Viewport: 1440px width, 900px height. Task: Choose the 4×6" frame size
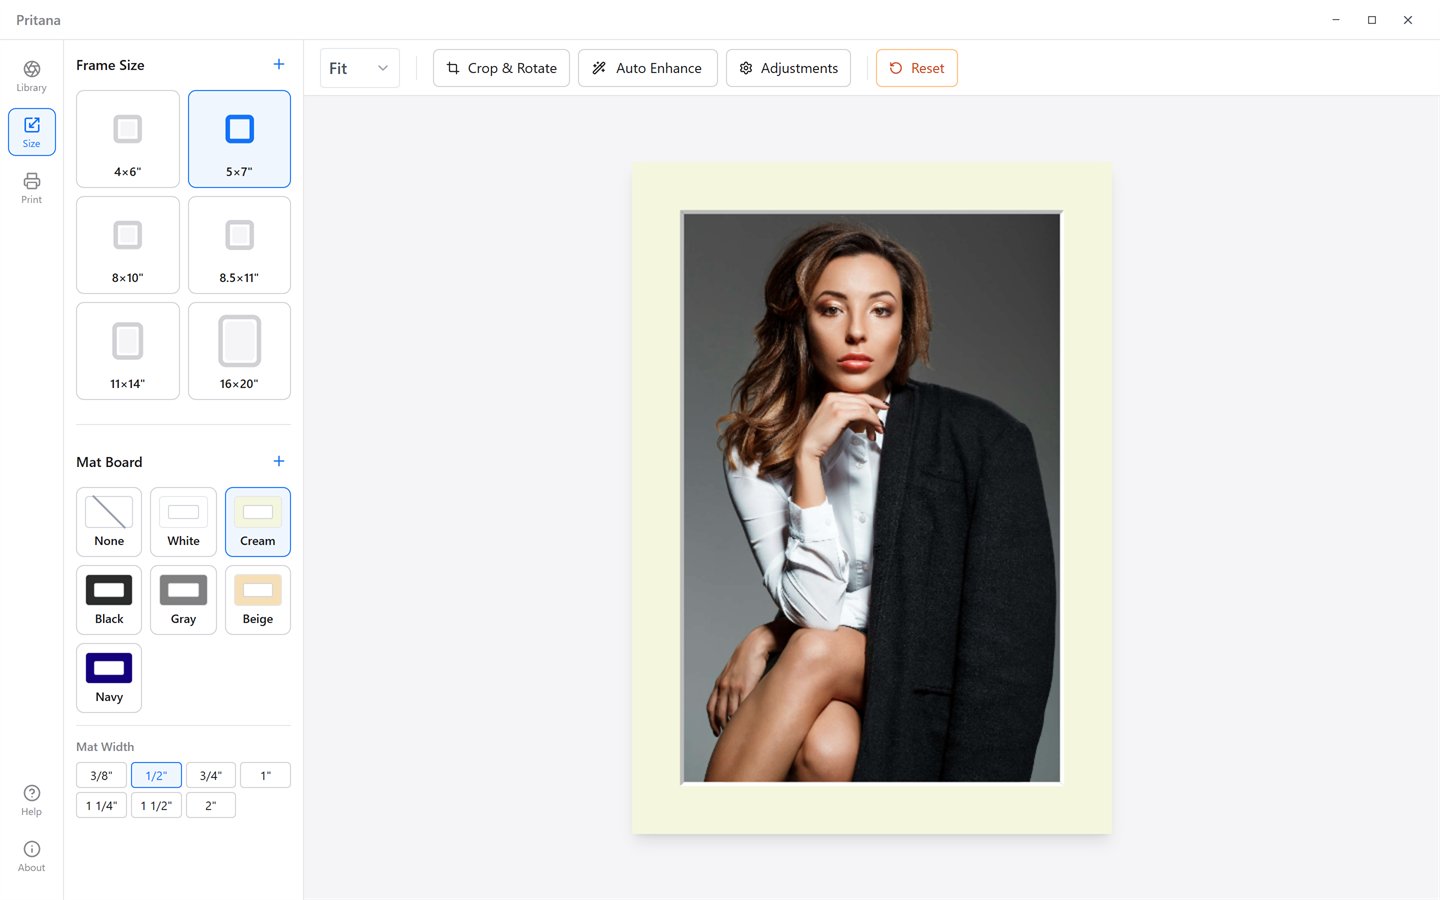tap(128, 139)
